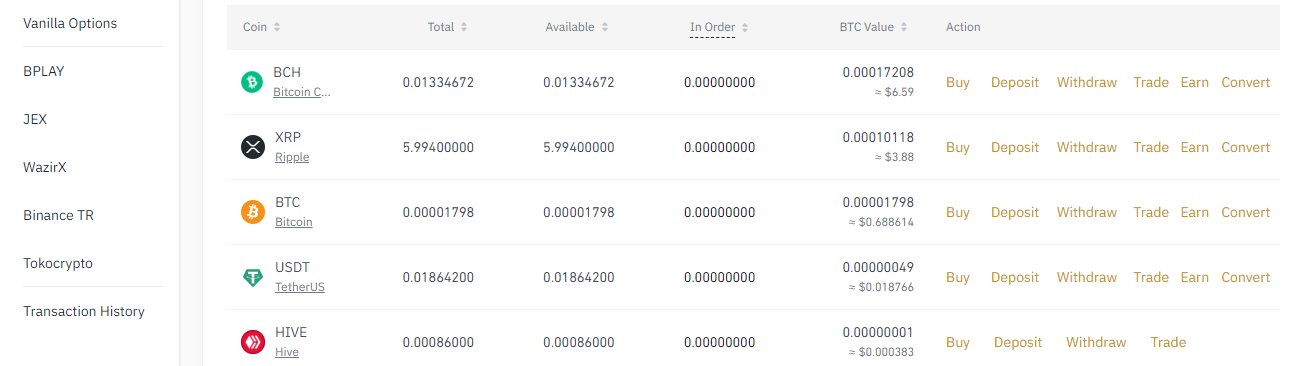This screenshot has width=1300, height=366.
Task: Open the TetherUS name link
Action: tap(300, 287)
